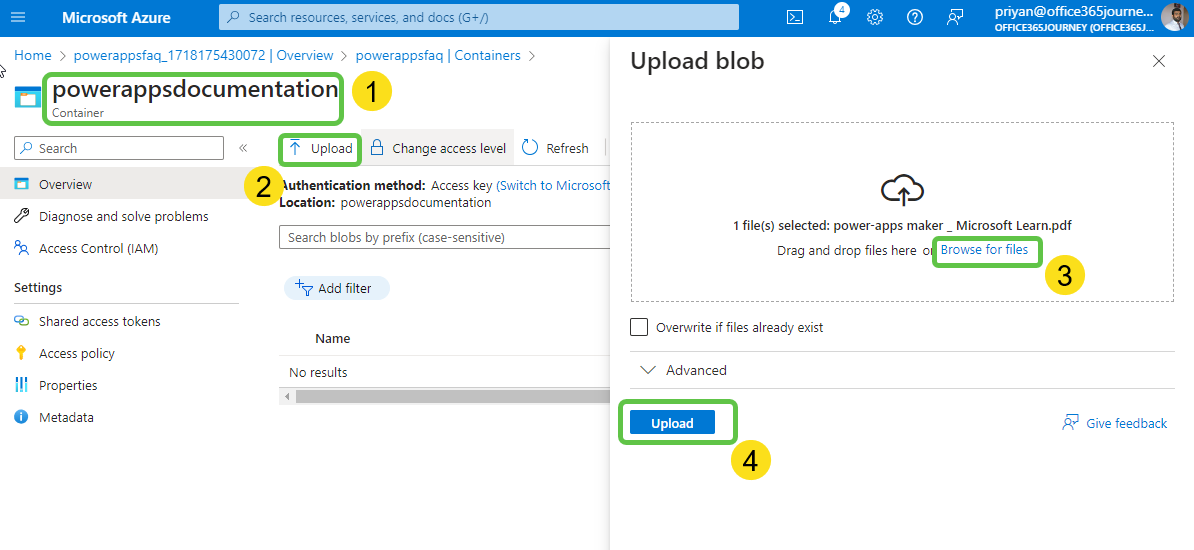Click Switch to Microsoft authentication link
This screenshot has height=550, width=1194.
tap(553, 185)
